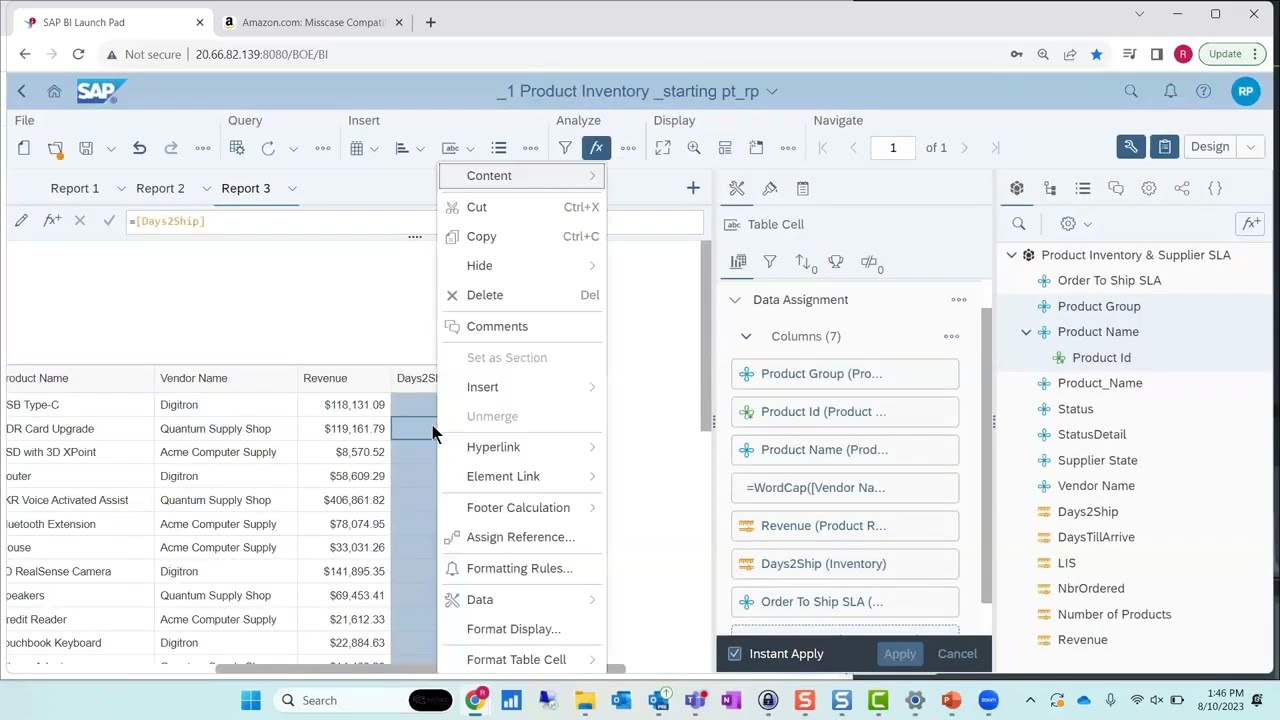Viewport: 1280px width, 720px height.
Task: Open the document structure tree icon
Action: 1050,188
